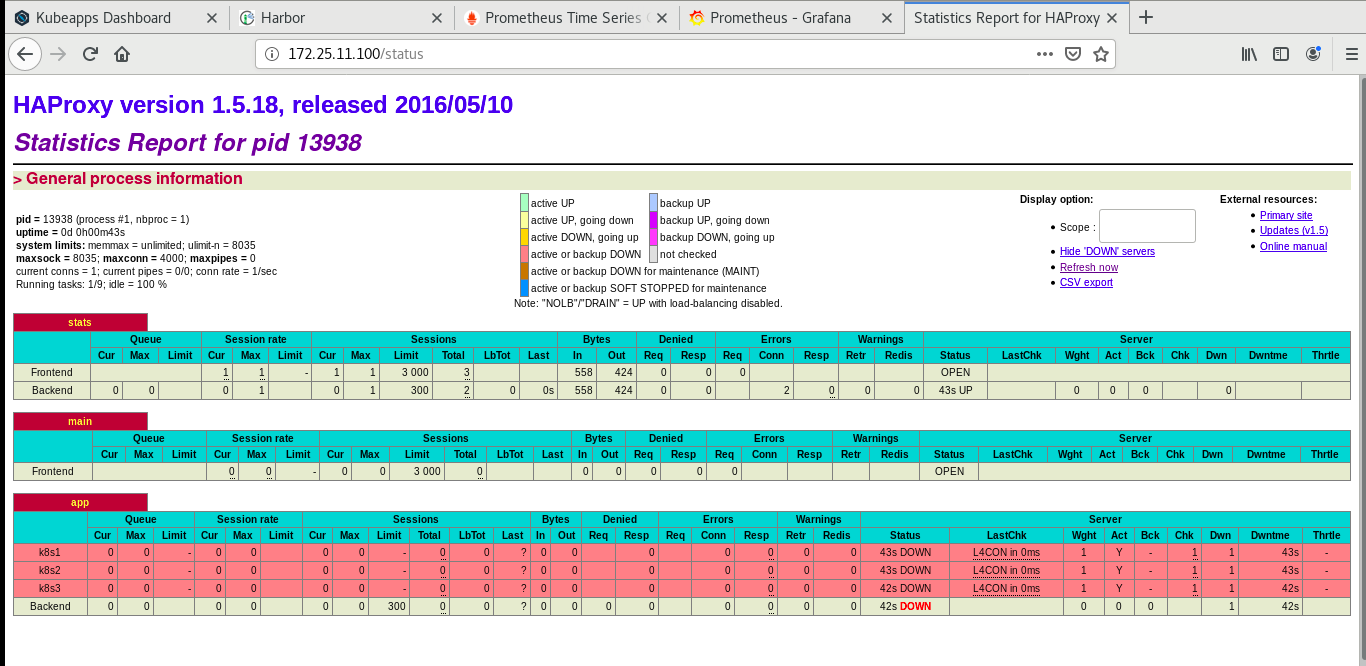Screen dimensions: 1366x666
Task: Open the Library icon in toolbar
Action: point(1249,54)
